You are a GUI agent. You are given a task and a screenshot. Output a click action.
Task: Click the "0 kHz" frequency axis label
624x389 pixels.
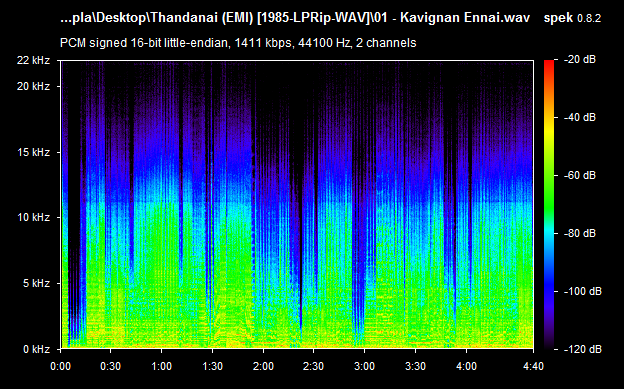[36, 349]
